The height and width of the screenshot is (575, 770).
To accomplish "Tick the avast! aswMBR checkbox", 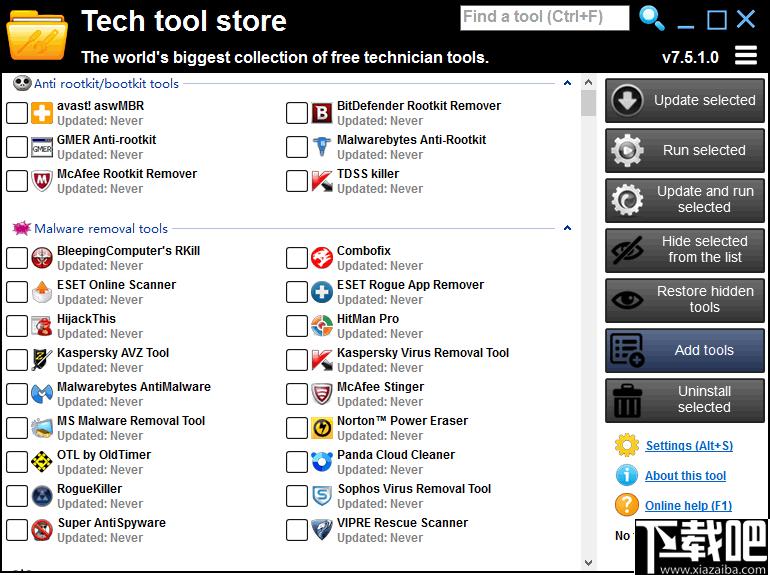I will 17,113.
